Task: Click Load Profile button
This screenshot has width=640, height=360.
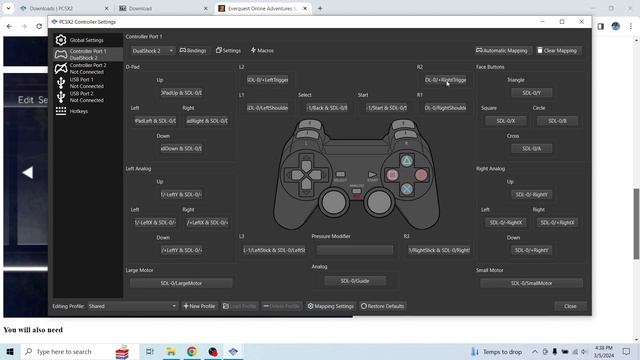Action: tap(240, 306)
